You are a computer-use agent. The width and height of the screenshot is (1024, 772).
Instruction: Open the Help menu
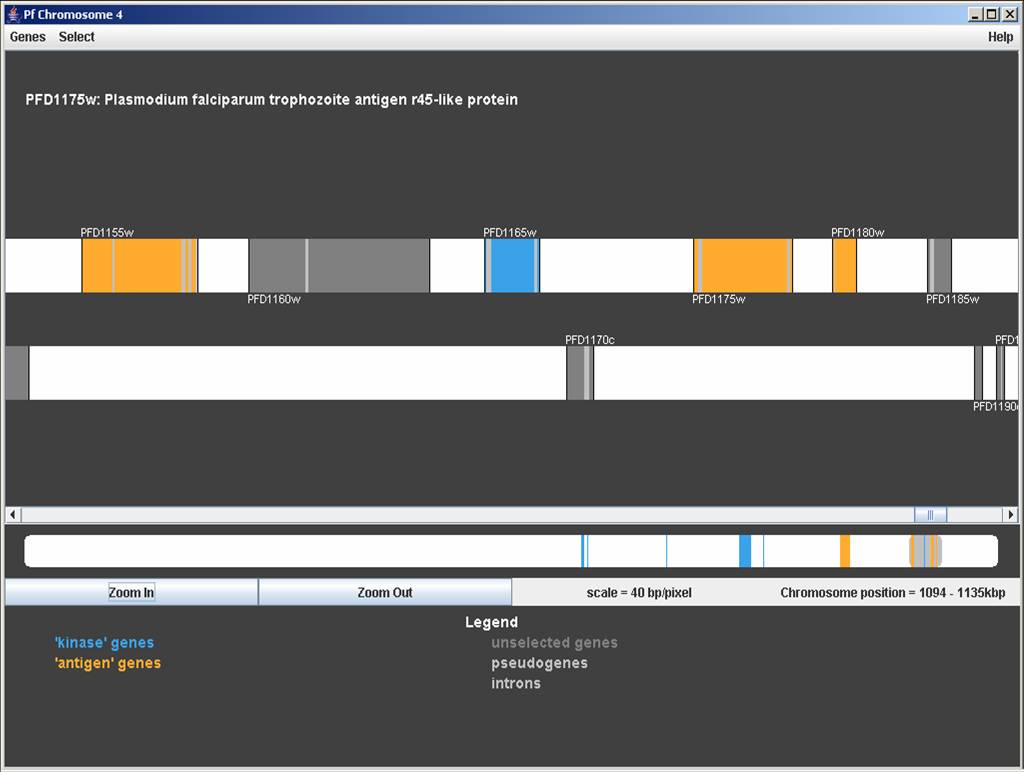pos(1000,37)
